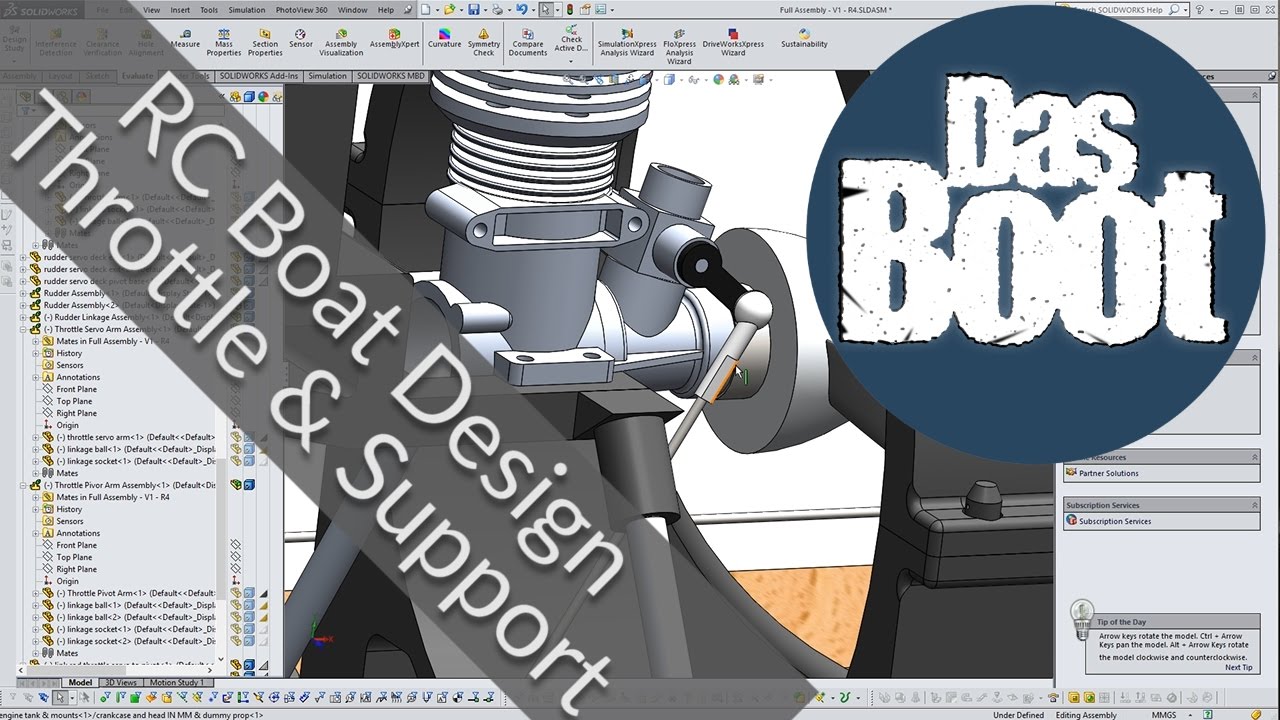Collapse Throttle Pivor Arm Assembly<1> node
The image size is (1280, 720).
click(24, 485)
